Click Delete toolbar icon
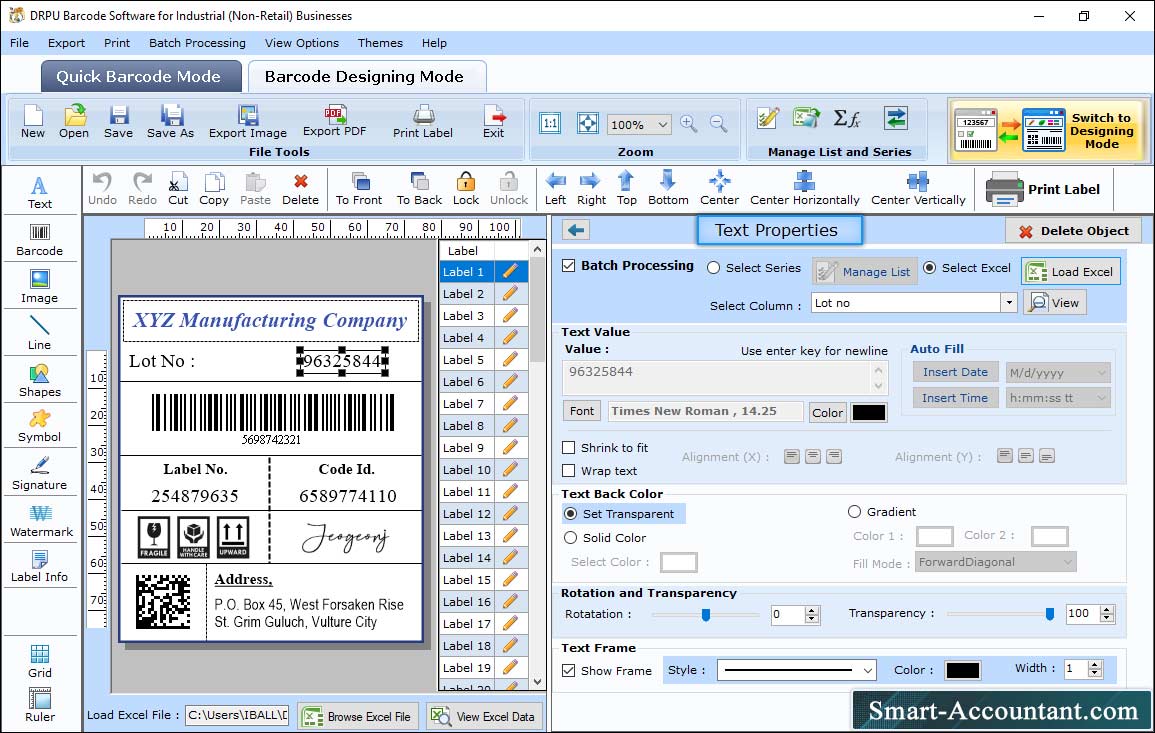 pos(301,189)
